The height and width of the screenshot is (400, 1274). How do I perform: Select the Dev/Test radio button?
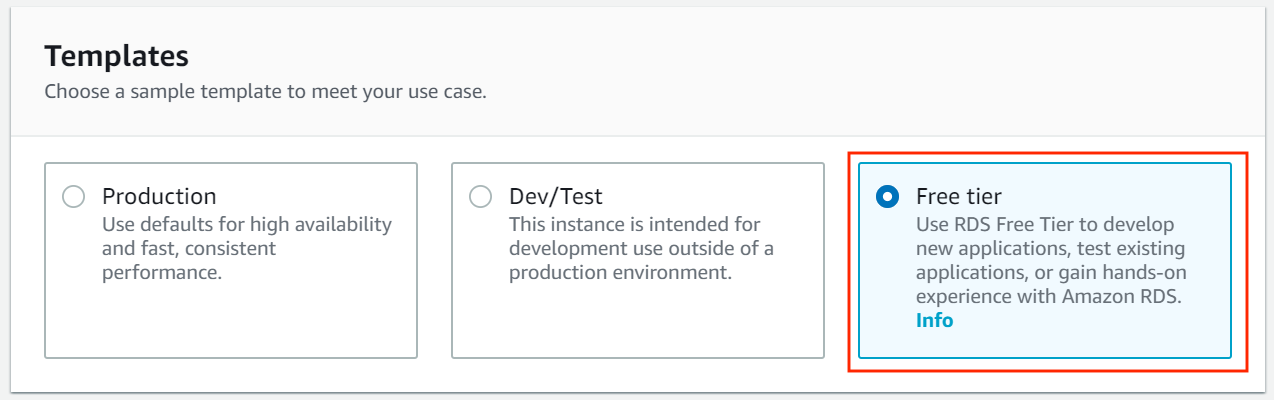(480, 197)
